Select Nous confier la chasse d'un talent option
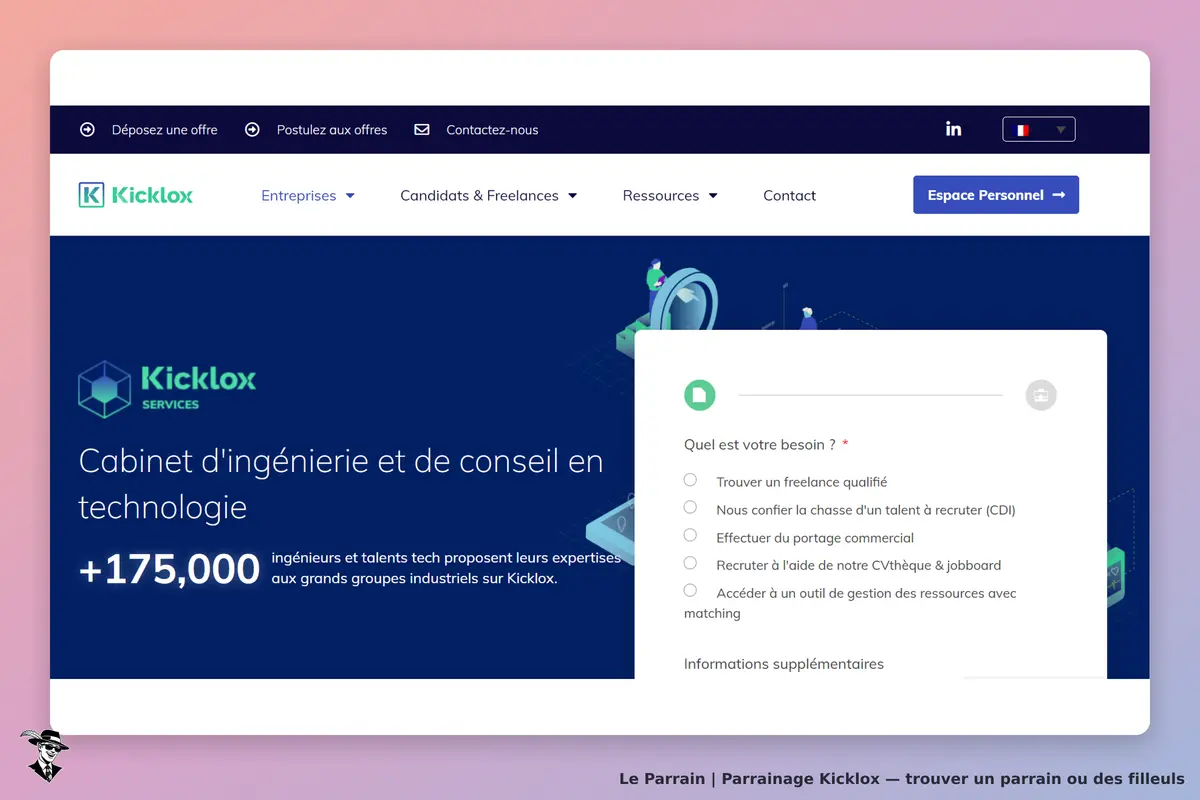 coord(690,508)
